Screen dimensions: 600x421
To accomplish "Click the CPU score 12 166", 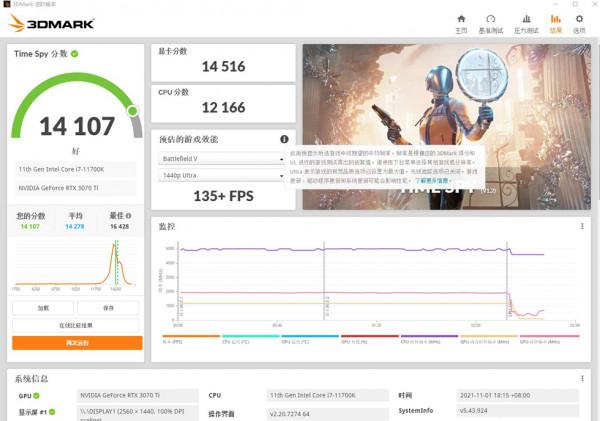I will pos(223,108).
